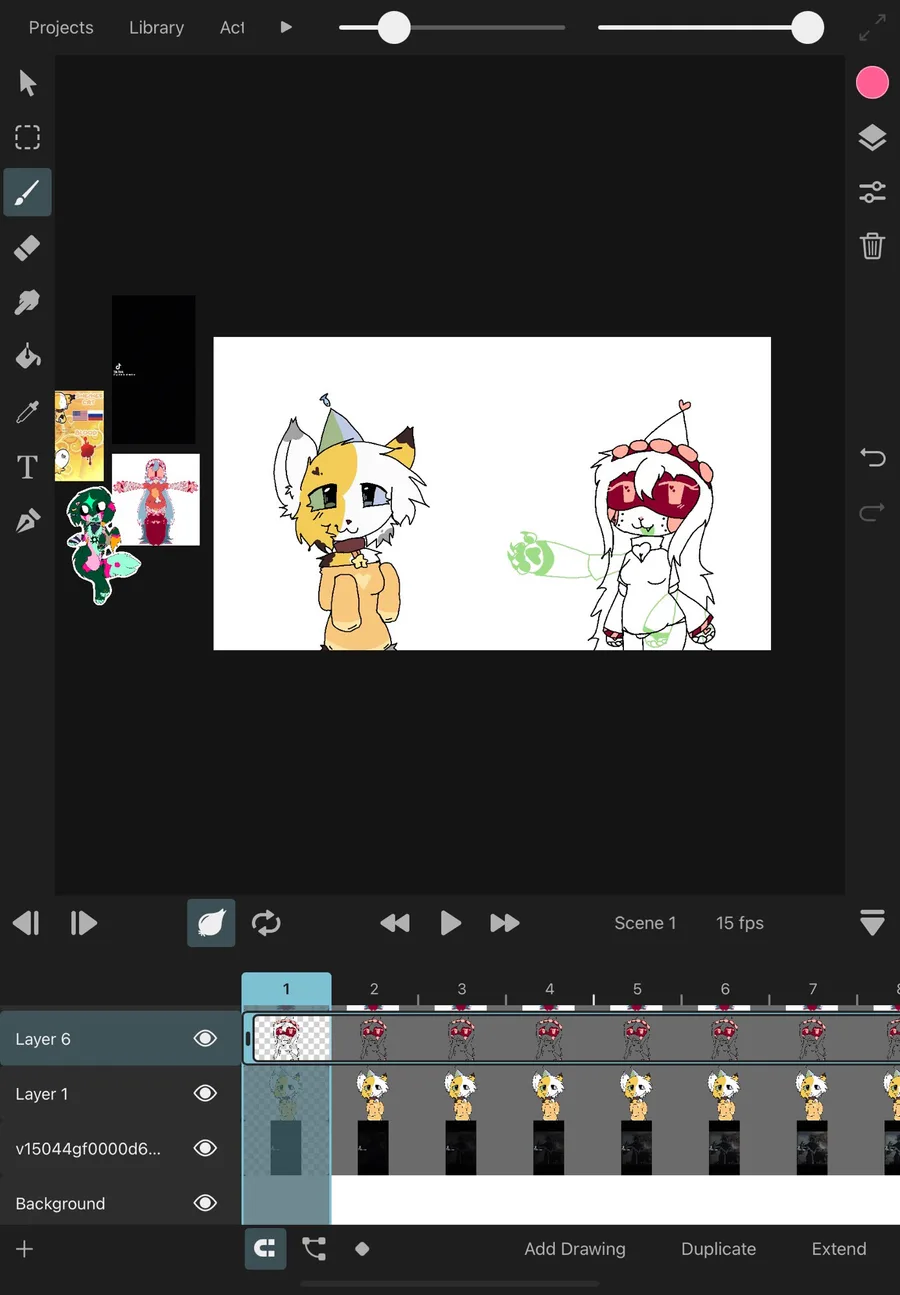
Task: Choose the Eyedropper tool
Action: tap(27, 411)
